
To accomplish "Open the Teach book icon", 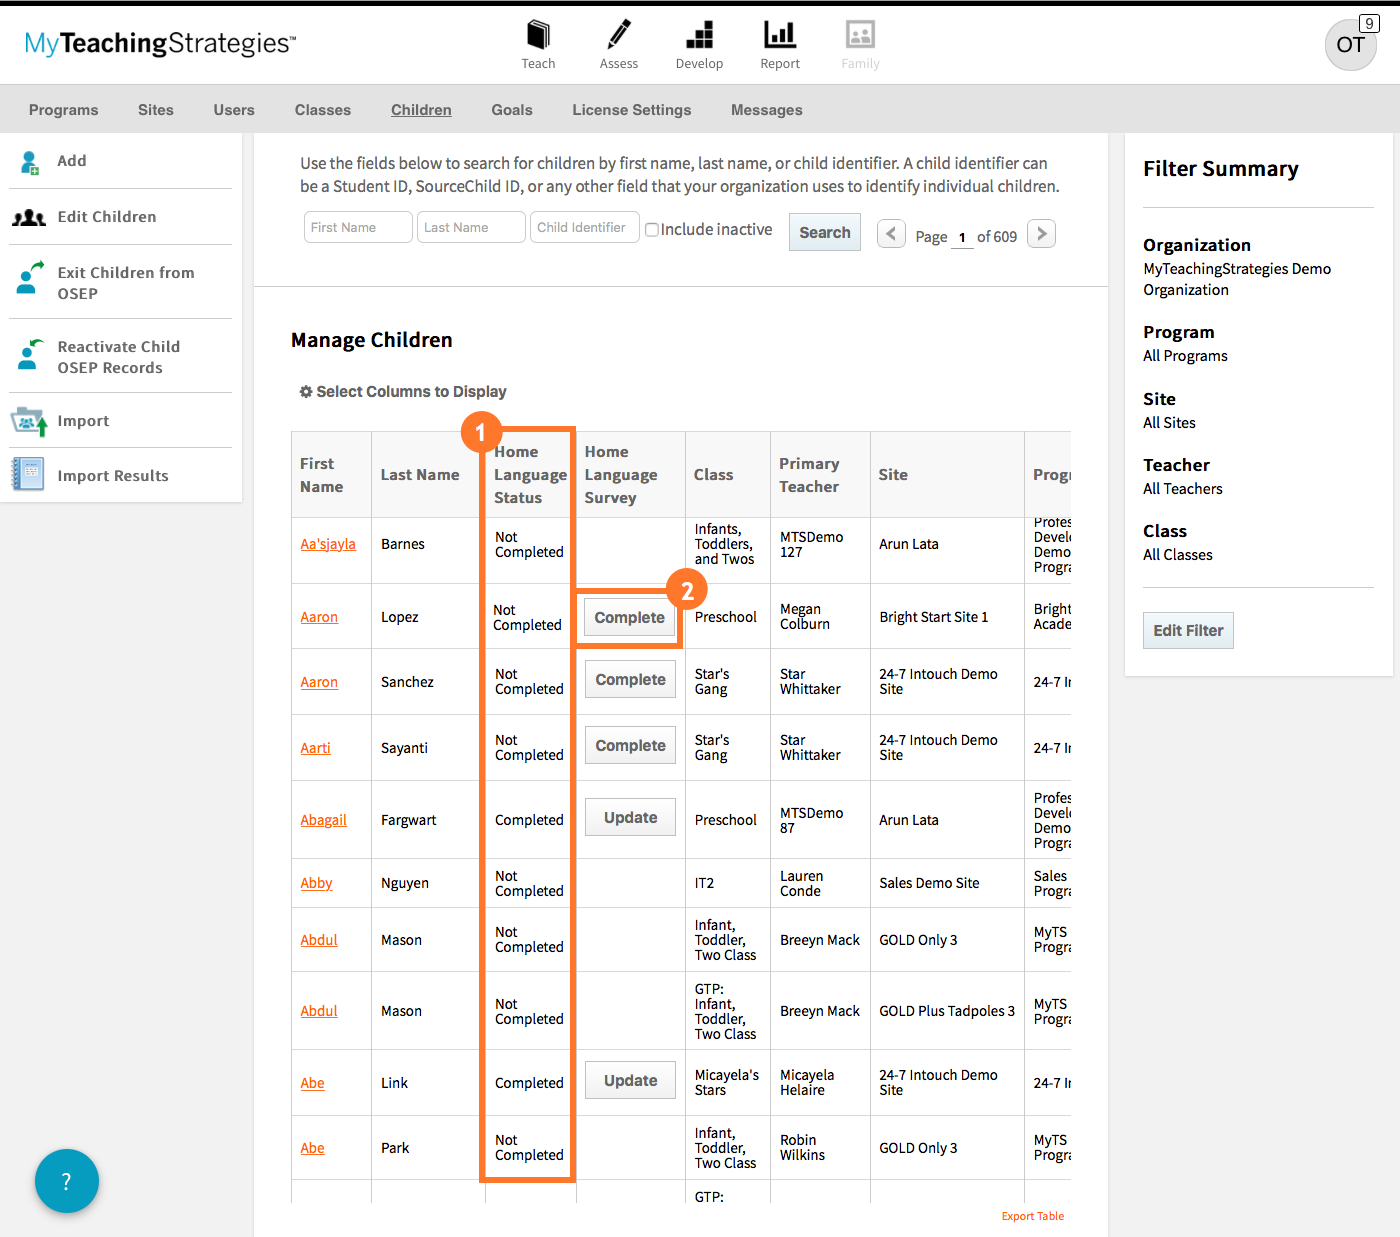I will 538,36.
